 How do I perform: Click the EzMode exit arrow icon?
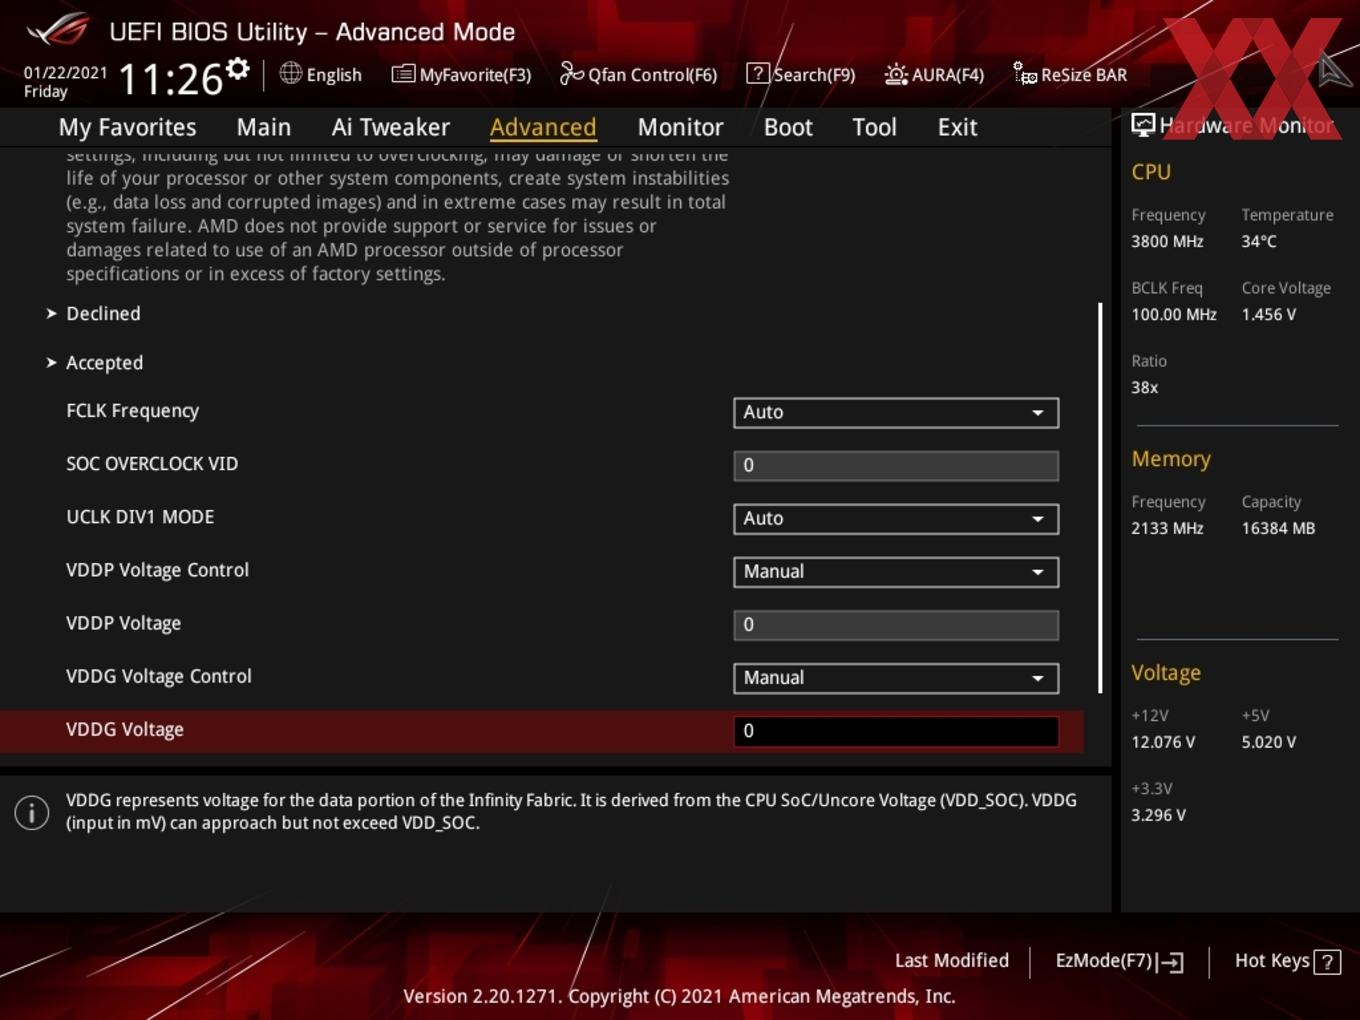click(x=1171, y=962)
